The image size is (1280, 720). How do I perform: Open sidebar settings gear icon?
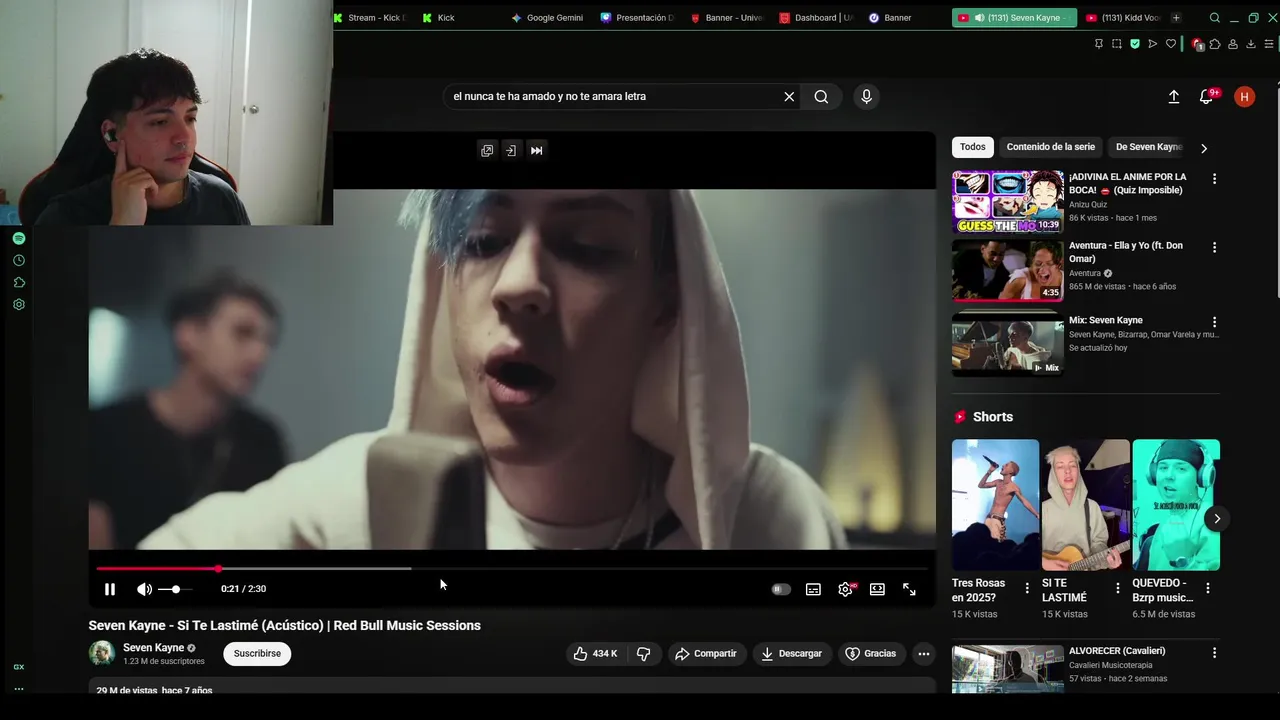pyautogui.click(x=19, y=304)
